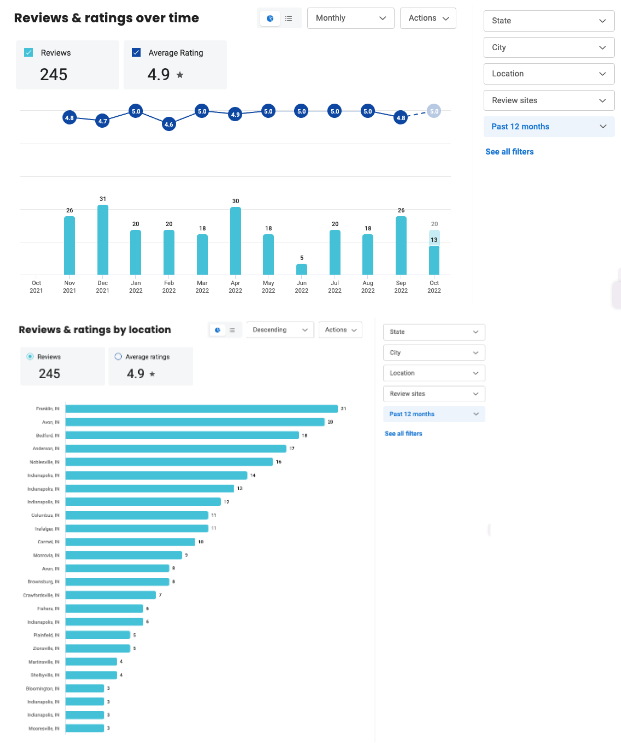The image size is (621, 743).
Task: Click the 4.9 rating point for Apr 2022
Action: [235, 114]
